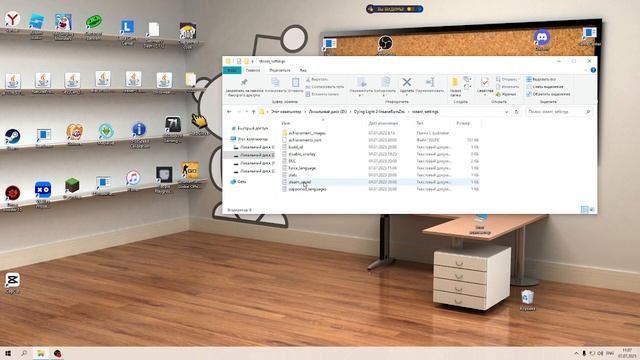Collapse the ribbon with the chevron near help
This screenshot has height=360, width=640.
(x=586, y=70)
